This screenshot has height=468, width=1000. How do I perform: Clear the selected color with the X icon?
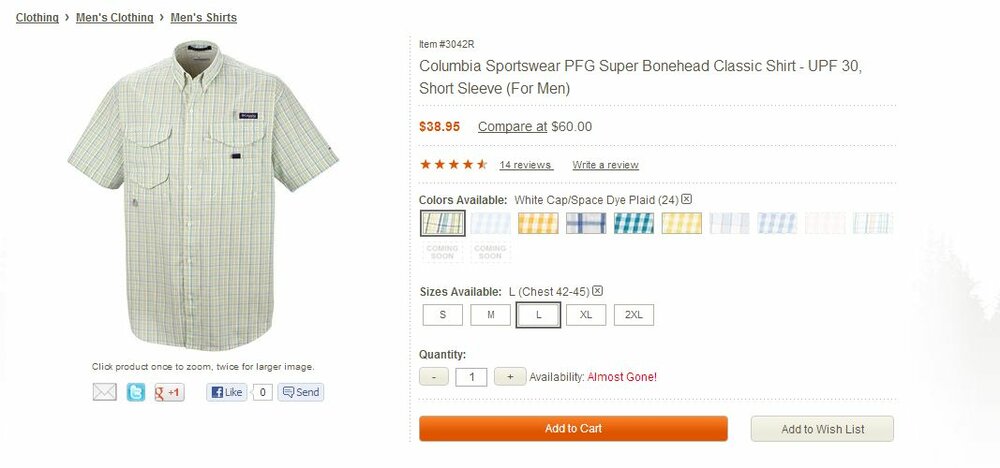pos(687,199)
